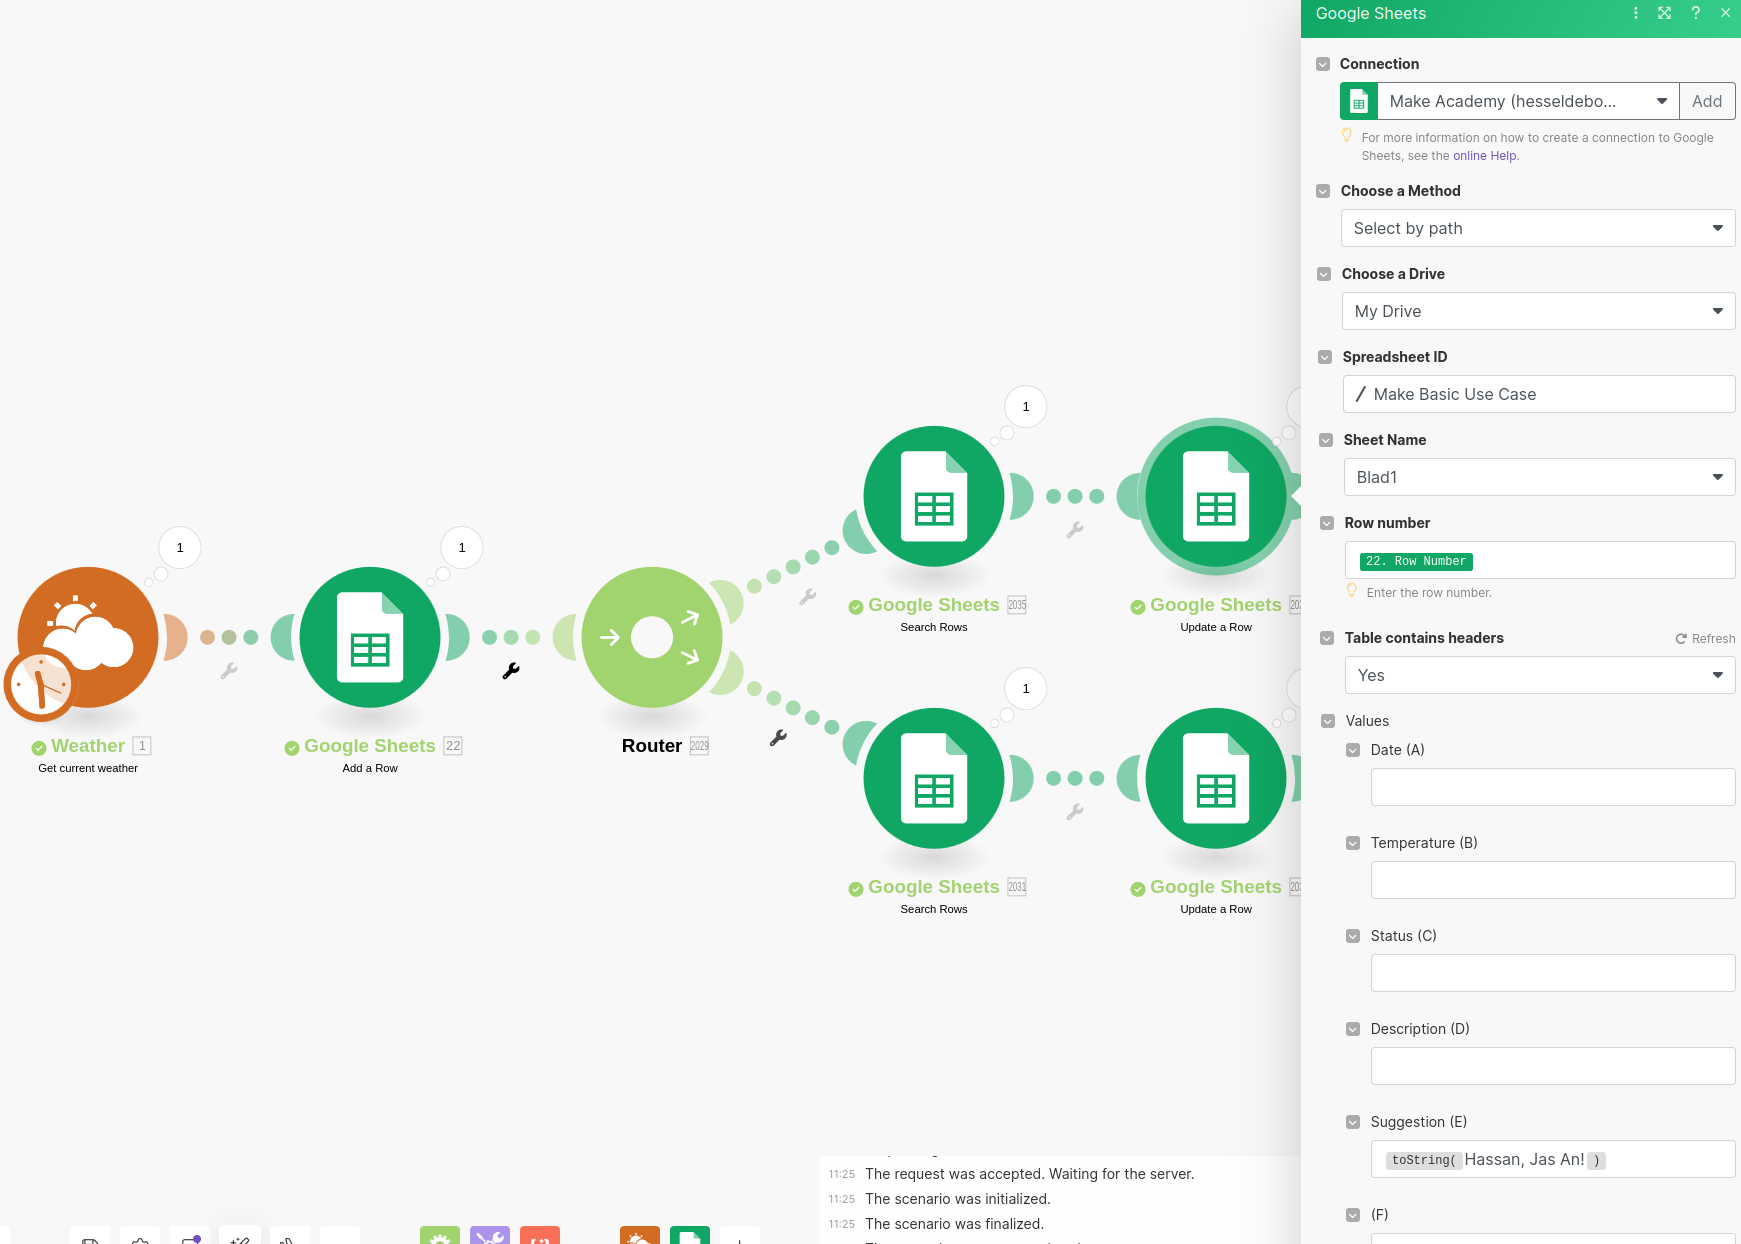Screen dimensions: 1741x1244
Task: Open the lower Google Sheets Update a Row module
Action: point(1216,778)
